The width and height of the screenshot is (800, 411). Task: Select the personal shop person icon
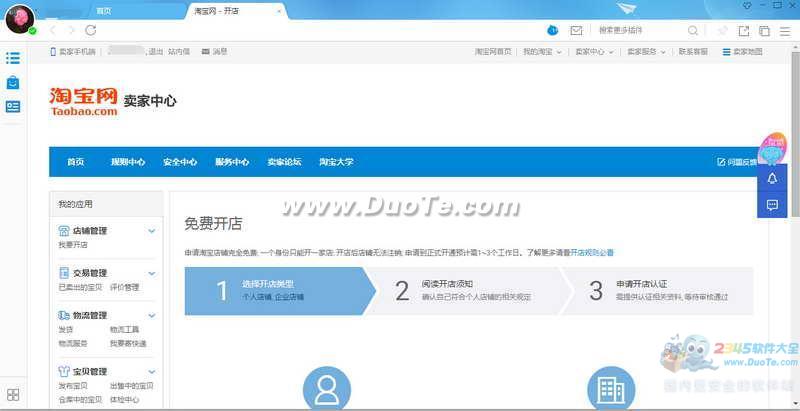pyautogui.click(x=327, y=389)
